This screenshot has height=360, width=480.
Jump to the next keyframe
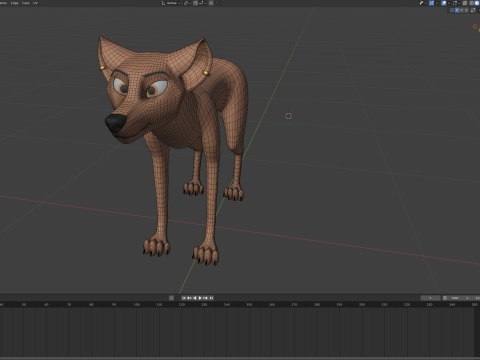[x=205, y=298]
